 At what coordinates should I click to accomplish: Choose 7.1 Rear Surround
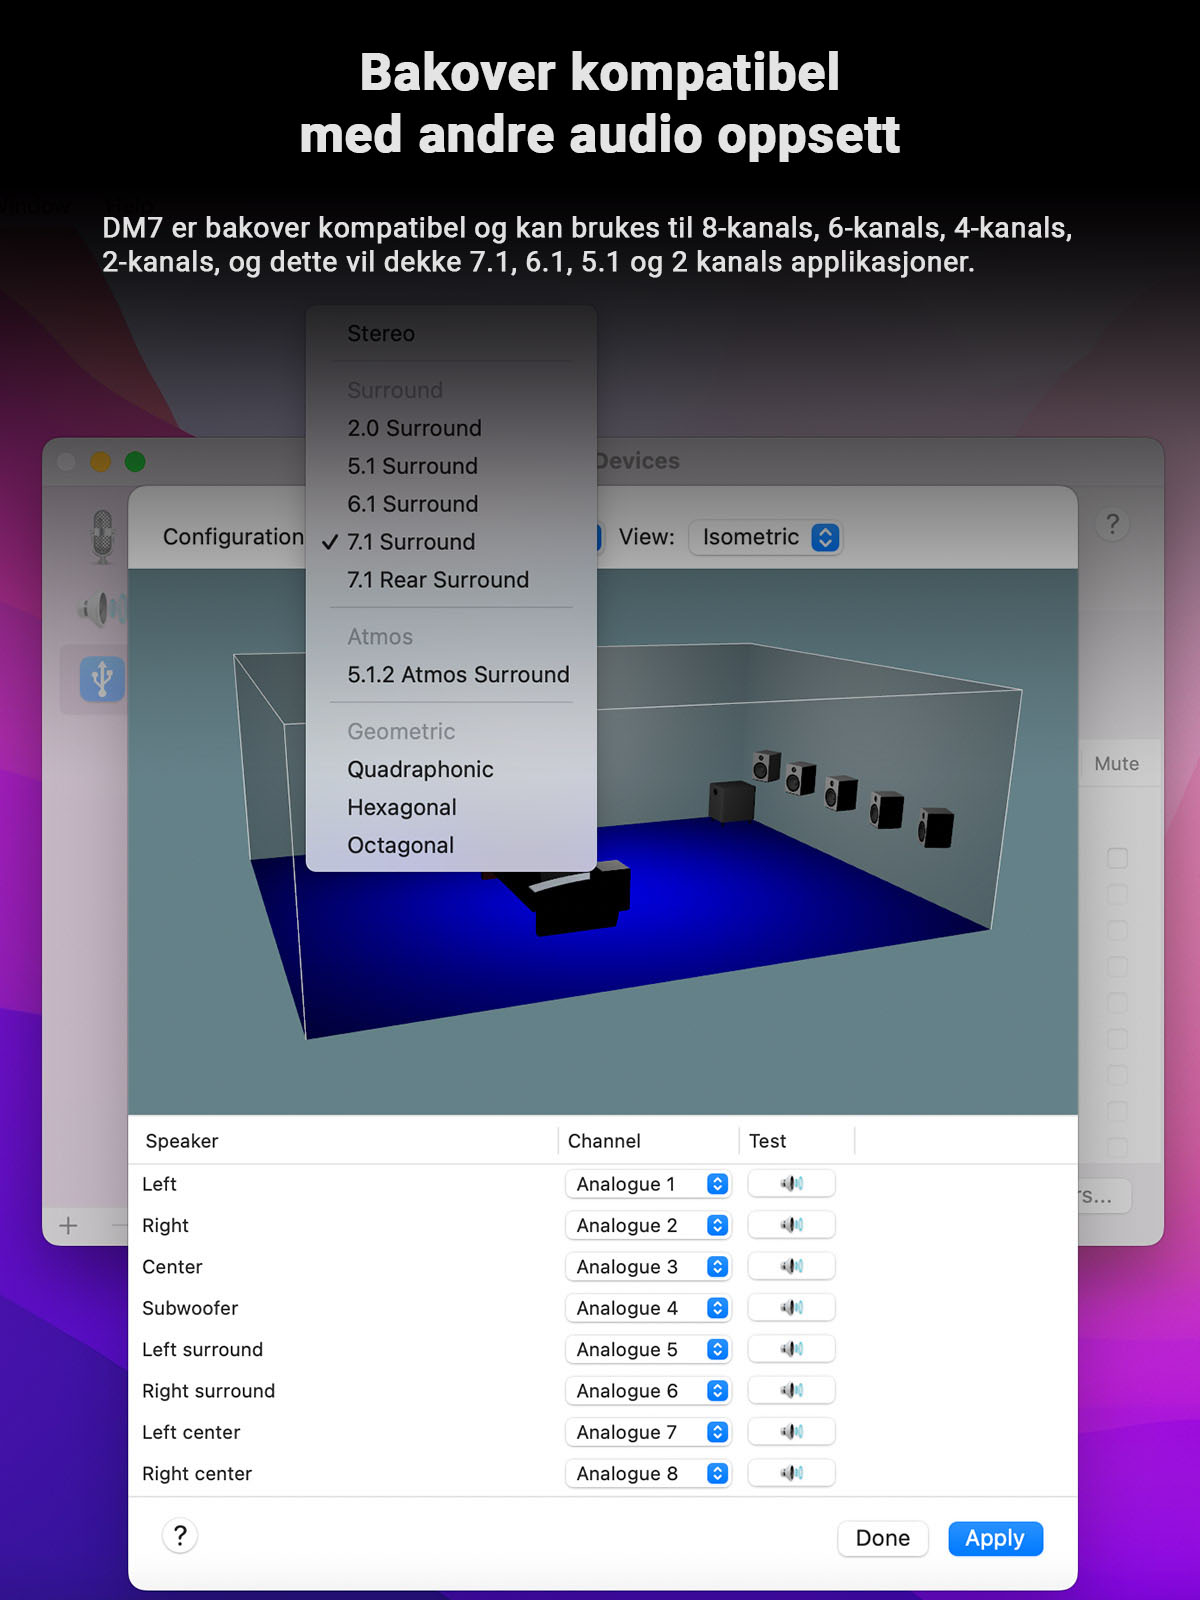(x=451, y=580)
